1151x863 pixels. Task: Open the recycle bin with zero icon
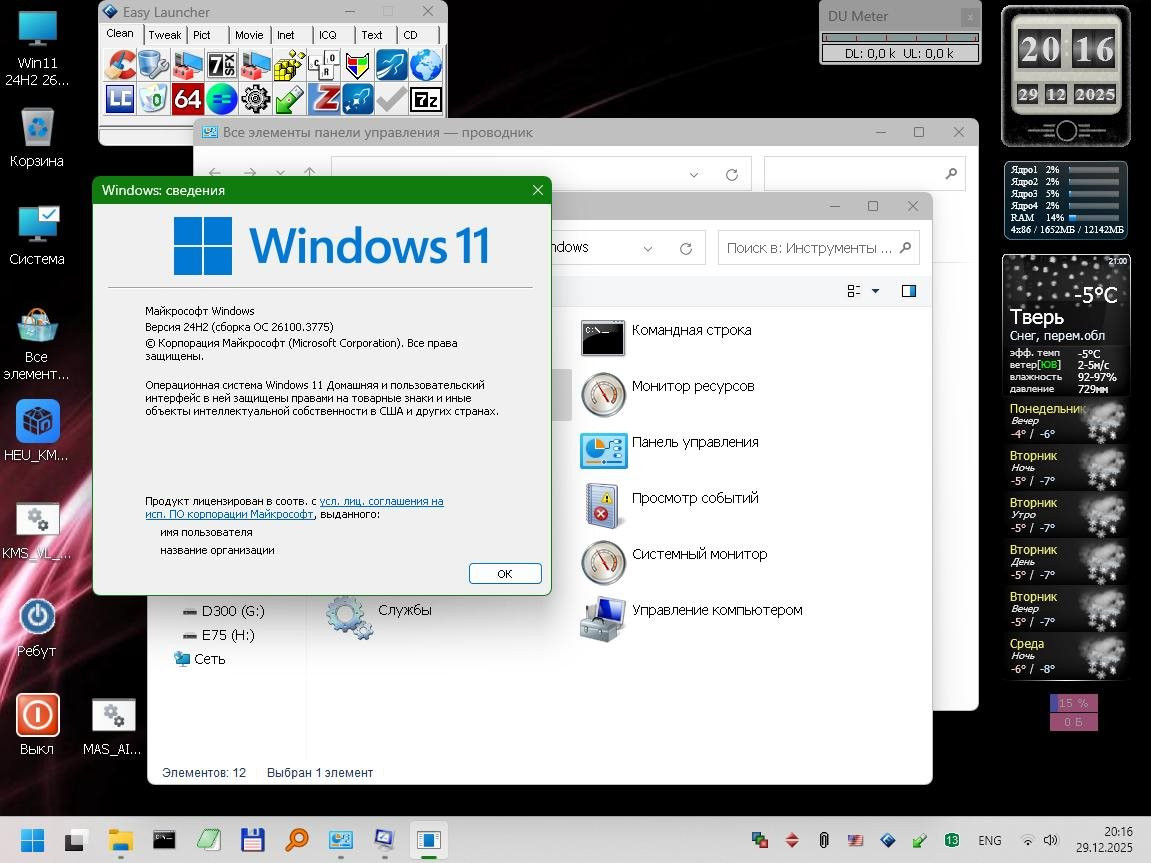coord(153,98)
